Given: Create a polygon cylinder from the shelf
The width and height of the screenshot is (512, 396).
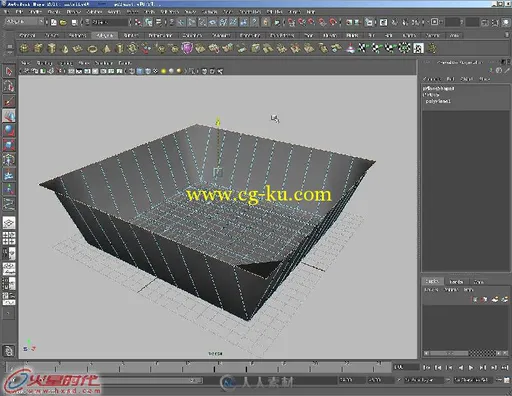Looking at the screenshot, I should point(52,49).
